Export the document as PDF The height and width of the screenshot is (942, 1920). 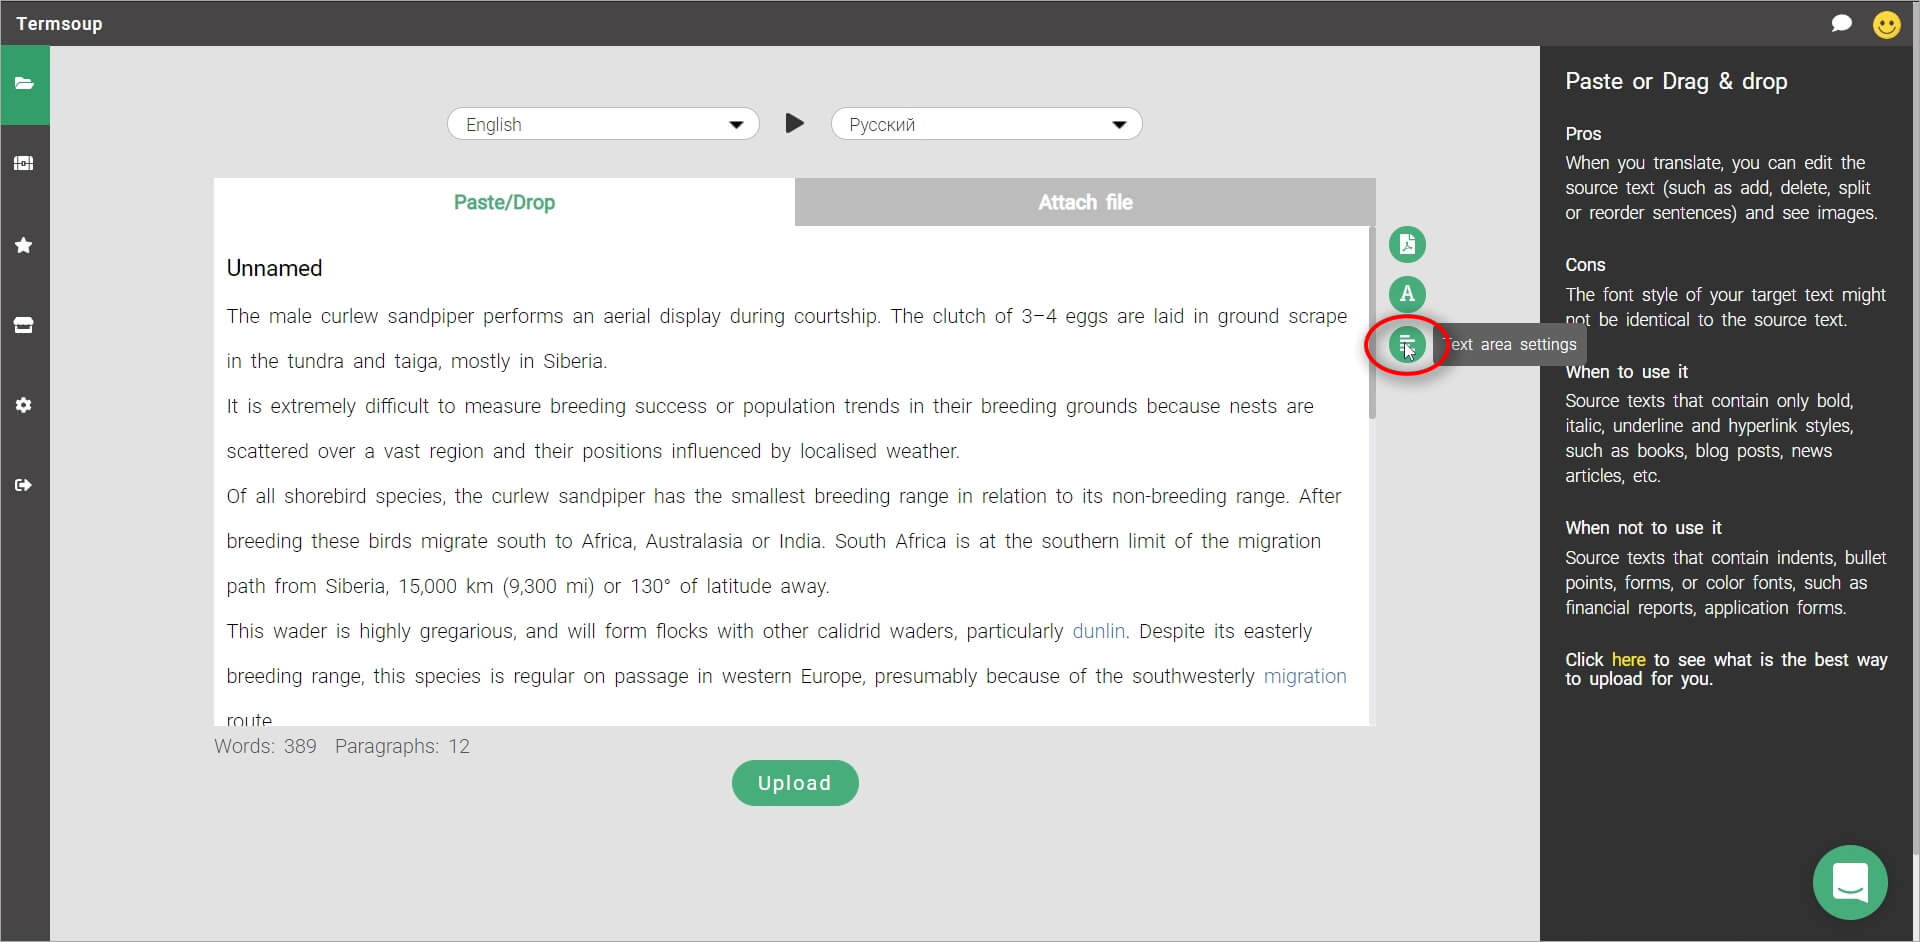[1407, 244]
